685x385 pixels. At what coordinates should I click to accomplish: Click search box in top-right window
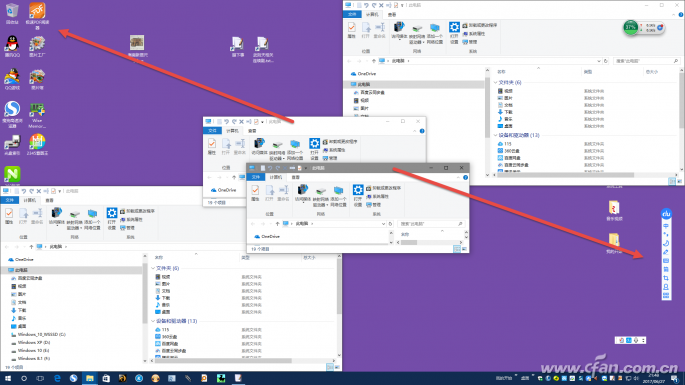(x=646, y=61)
